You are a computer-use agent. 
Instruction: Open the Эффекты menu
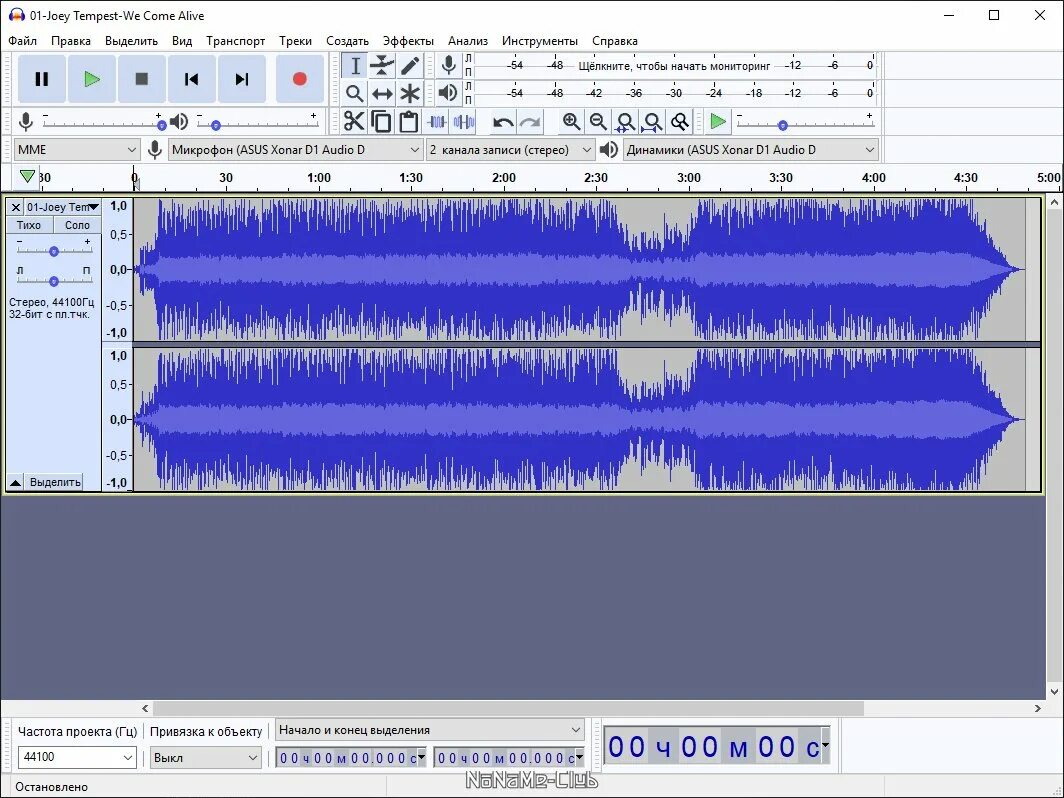(x=408, y=41)
